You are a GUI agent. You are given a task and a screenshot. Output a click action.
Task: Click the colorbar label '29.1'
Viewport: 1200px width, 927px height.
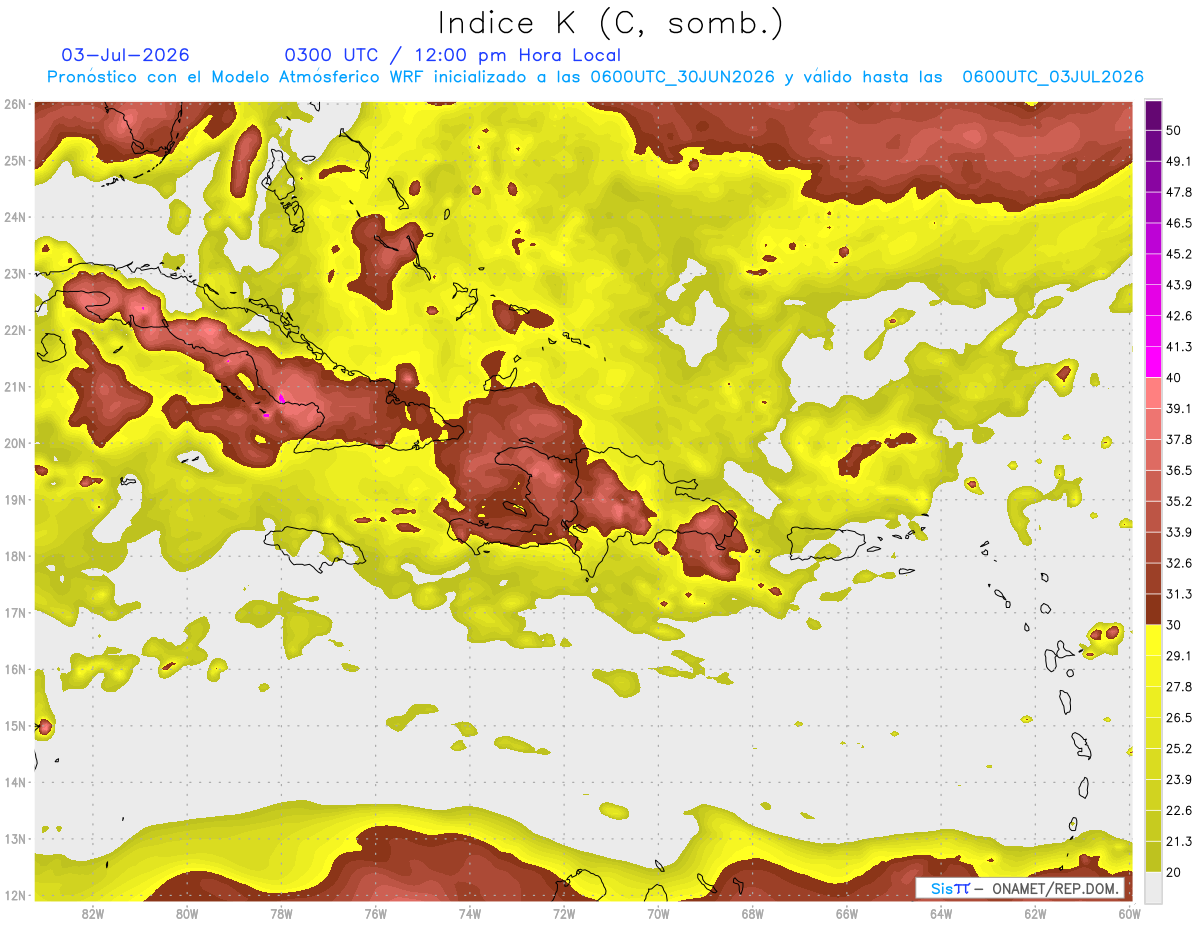pyautogui.click(x=1180, y=655)
